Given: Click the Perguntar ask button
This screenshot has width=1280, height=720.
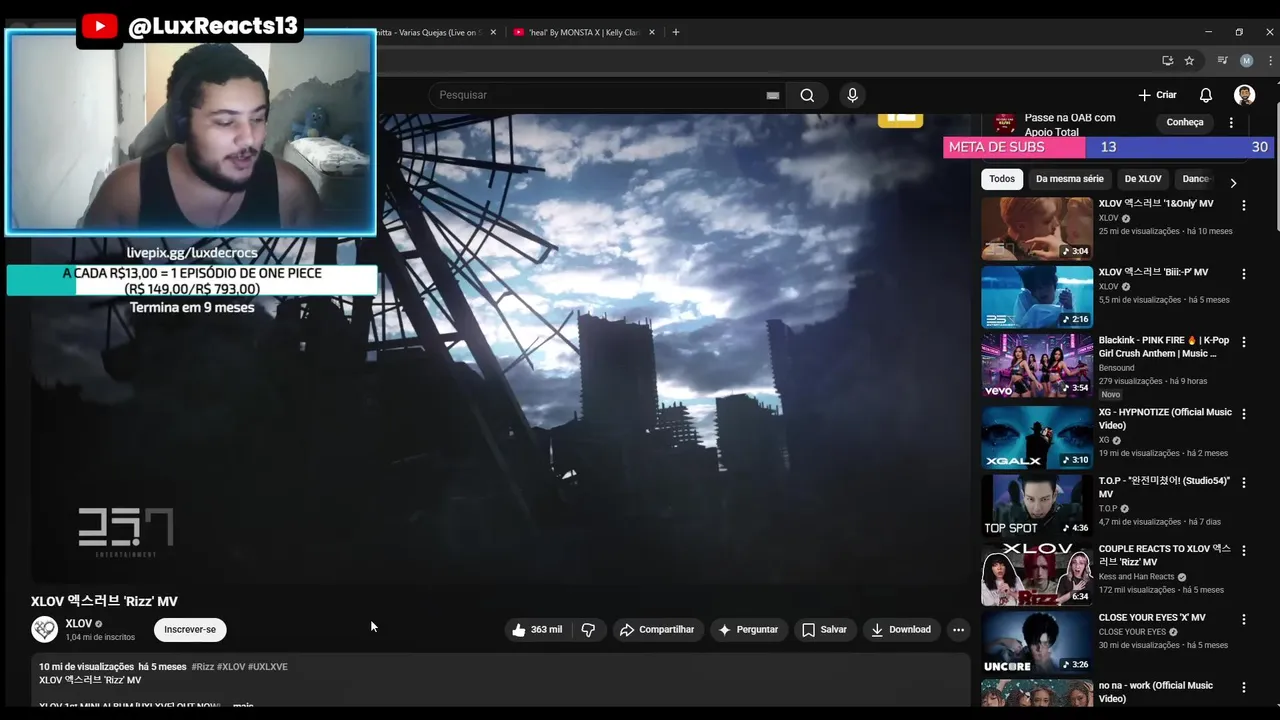Looking at the screenshot, I should coord(748,630).
